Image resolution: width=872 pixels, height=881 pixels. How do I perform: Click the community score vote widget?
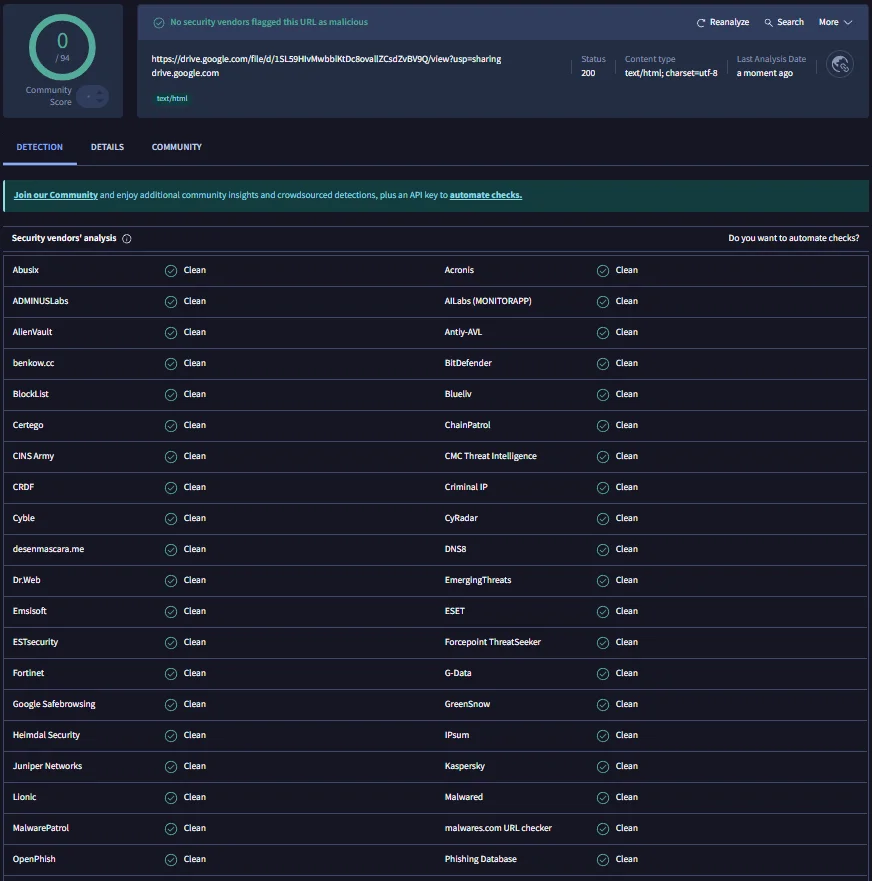click(x=92, y=97)
